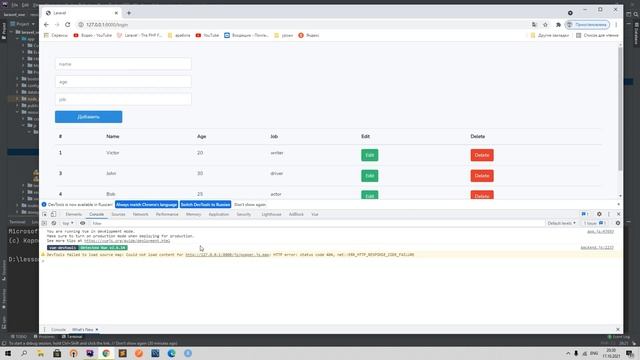Switch to Chrome in the taskbar
Viewport: 640px width, 360px height.
tap(106, 353)
